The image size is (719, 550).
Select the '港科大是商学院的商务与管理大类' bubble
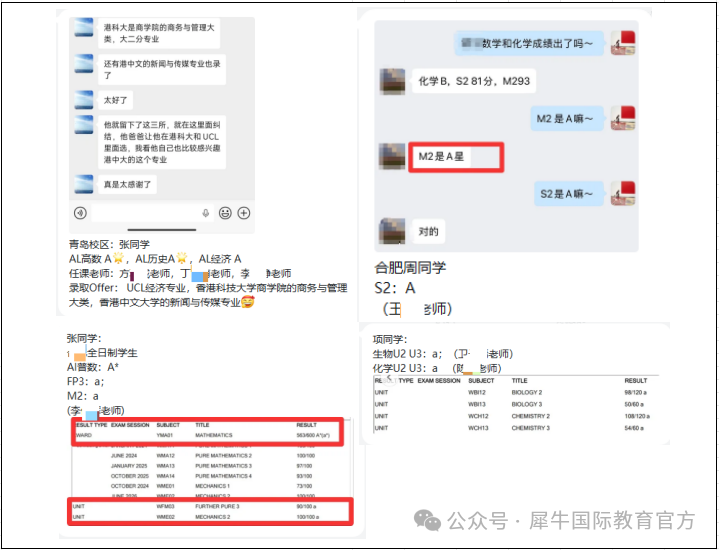pos(159,33)
